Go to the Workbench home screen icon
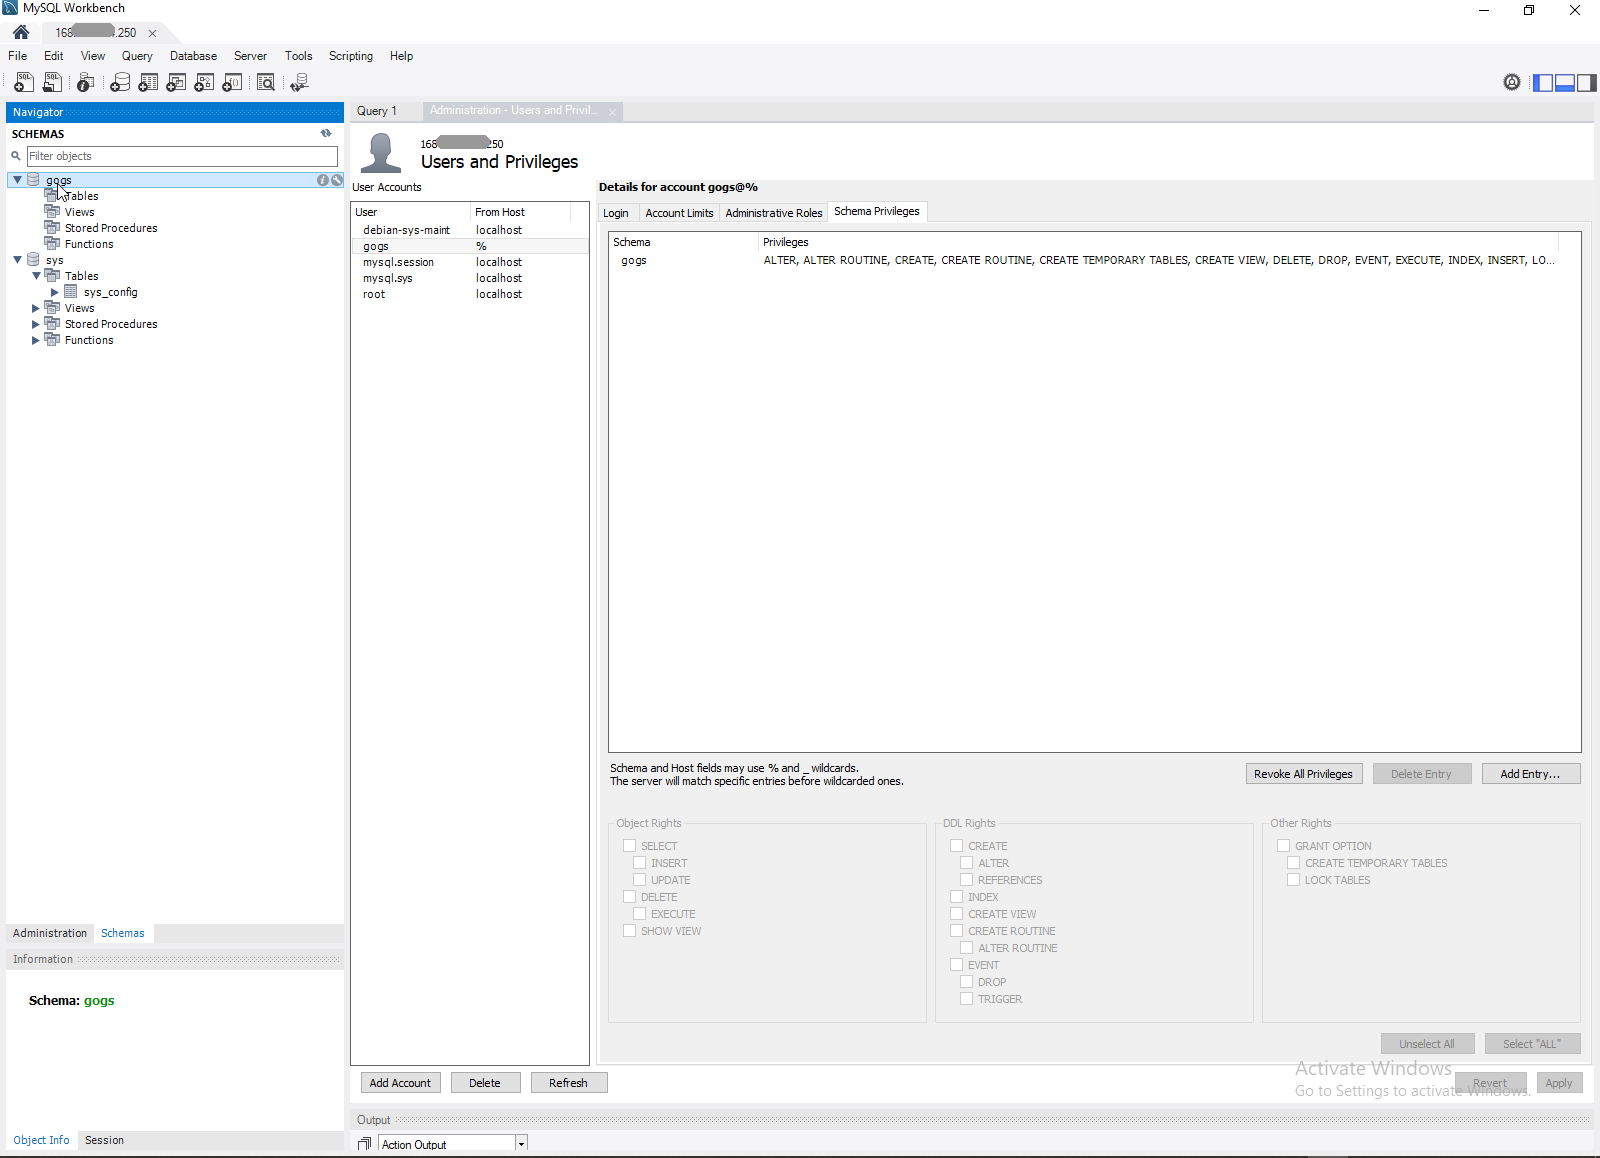This screenshot has height=1158, width=1600. point(21,32)
